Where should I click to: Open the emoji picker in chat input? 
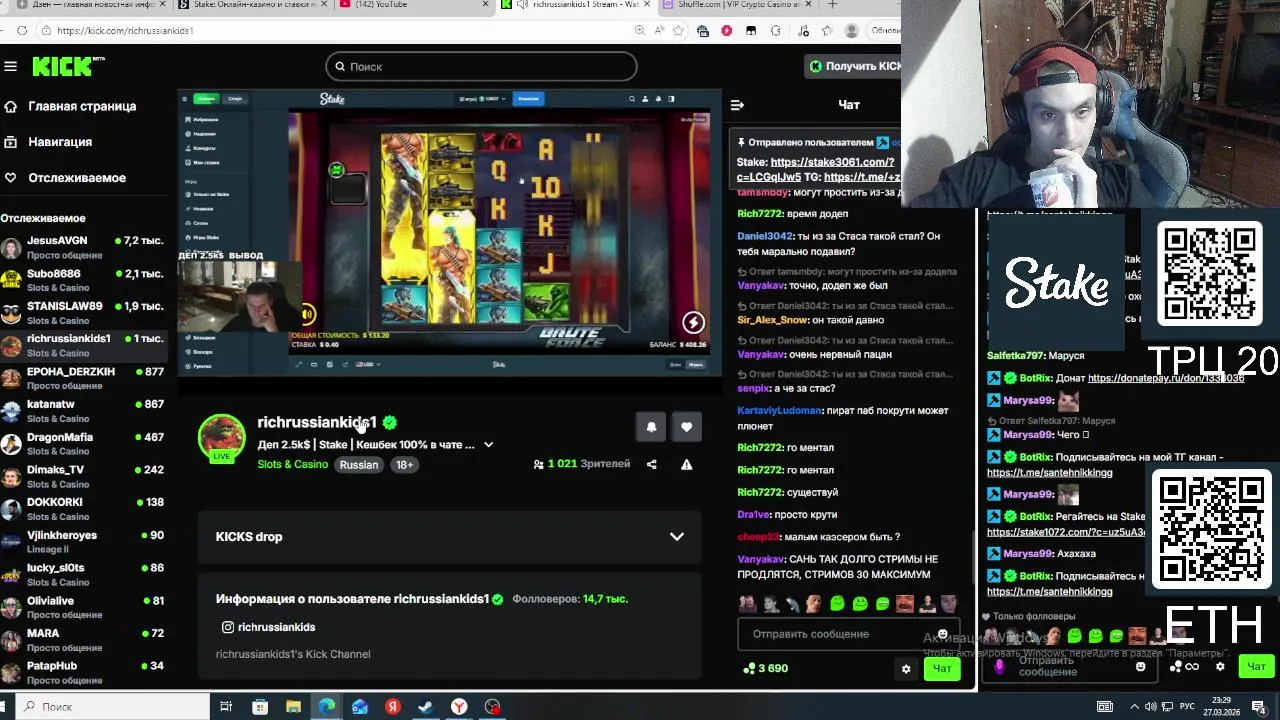942,634
